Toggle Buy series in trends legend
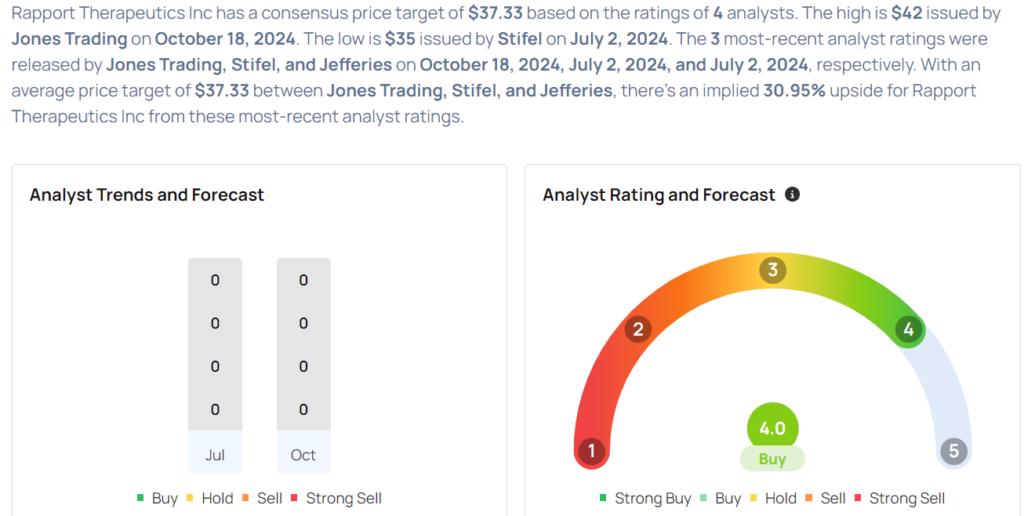 pos(157,498)
